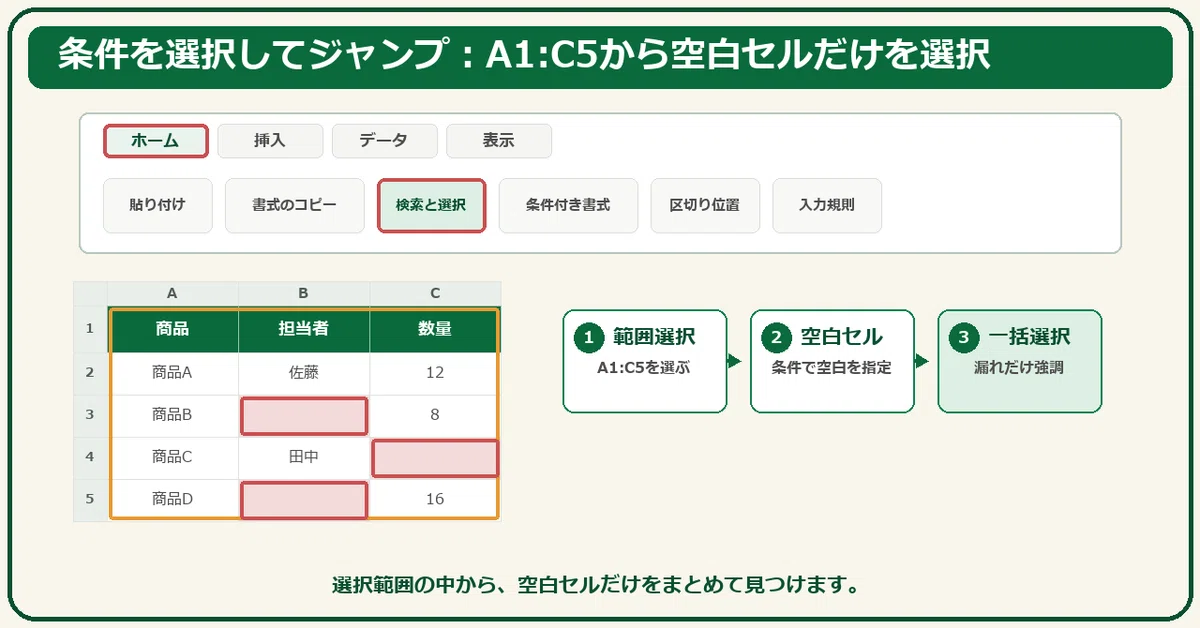Click cell 佐藤
This screenshot has height=628, width=1200.
coord(304,373)
